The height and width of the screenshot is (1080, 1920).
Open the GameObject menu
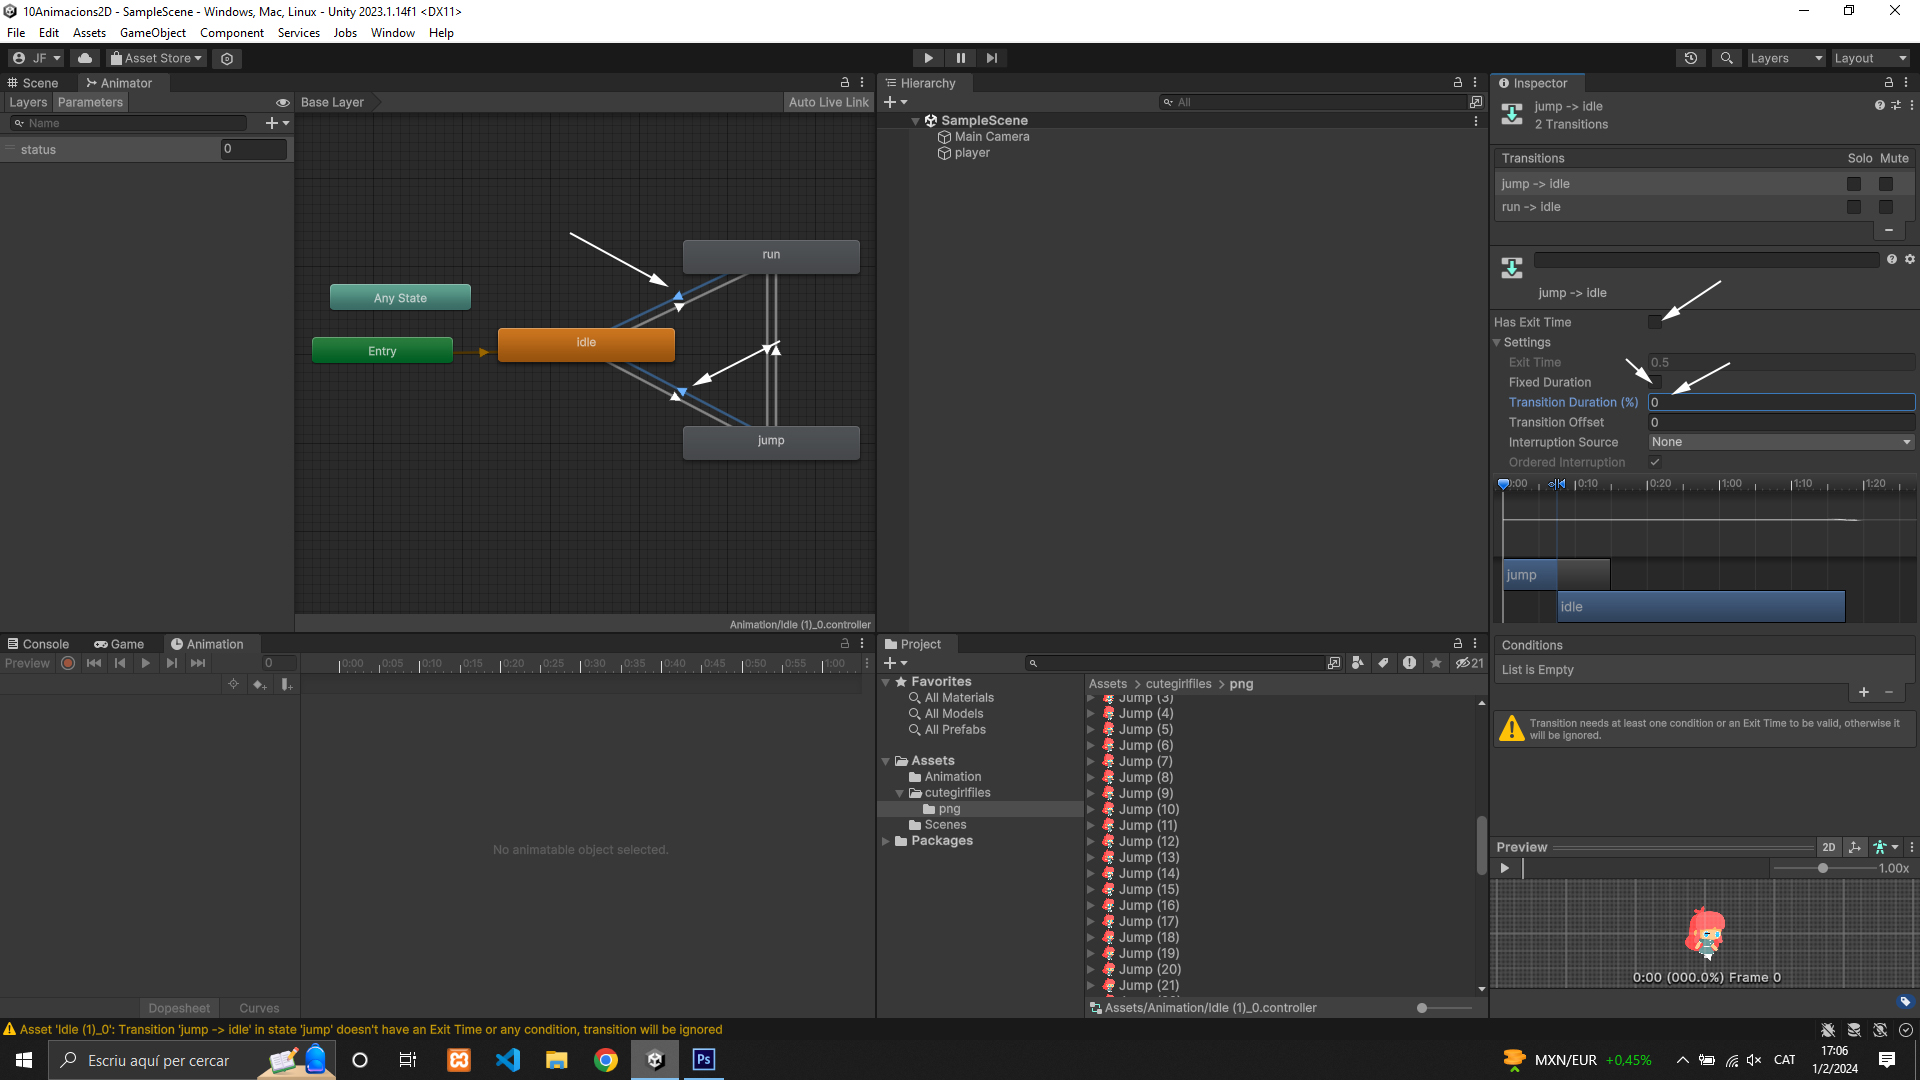[x=152, y=33]
